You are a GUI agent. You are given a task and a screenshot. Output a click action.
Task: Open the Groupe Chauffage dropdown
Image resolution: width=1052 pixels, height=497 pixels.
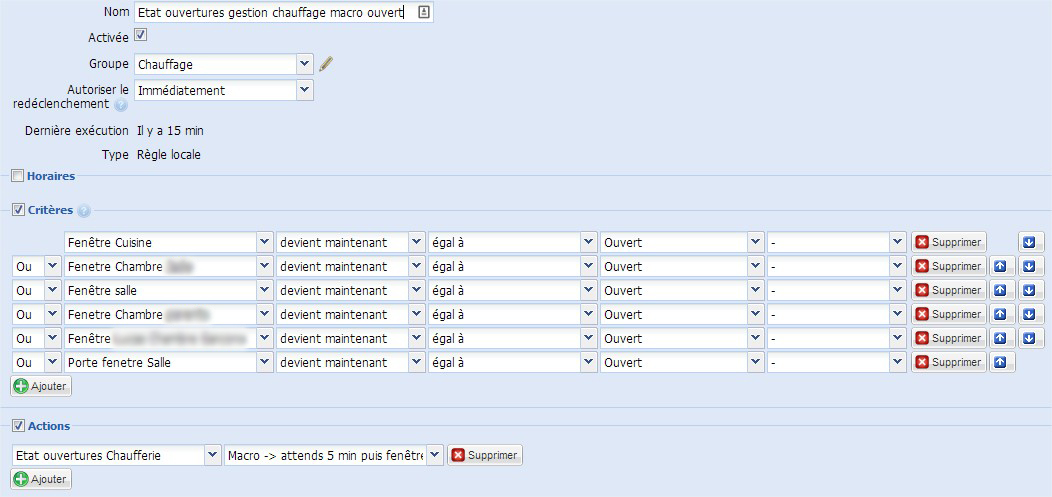305,64
